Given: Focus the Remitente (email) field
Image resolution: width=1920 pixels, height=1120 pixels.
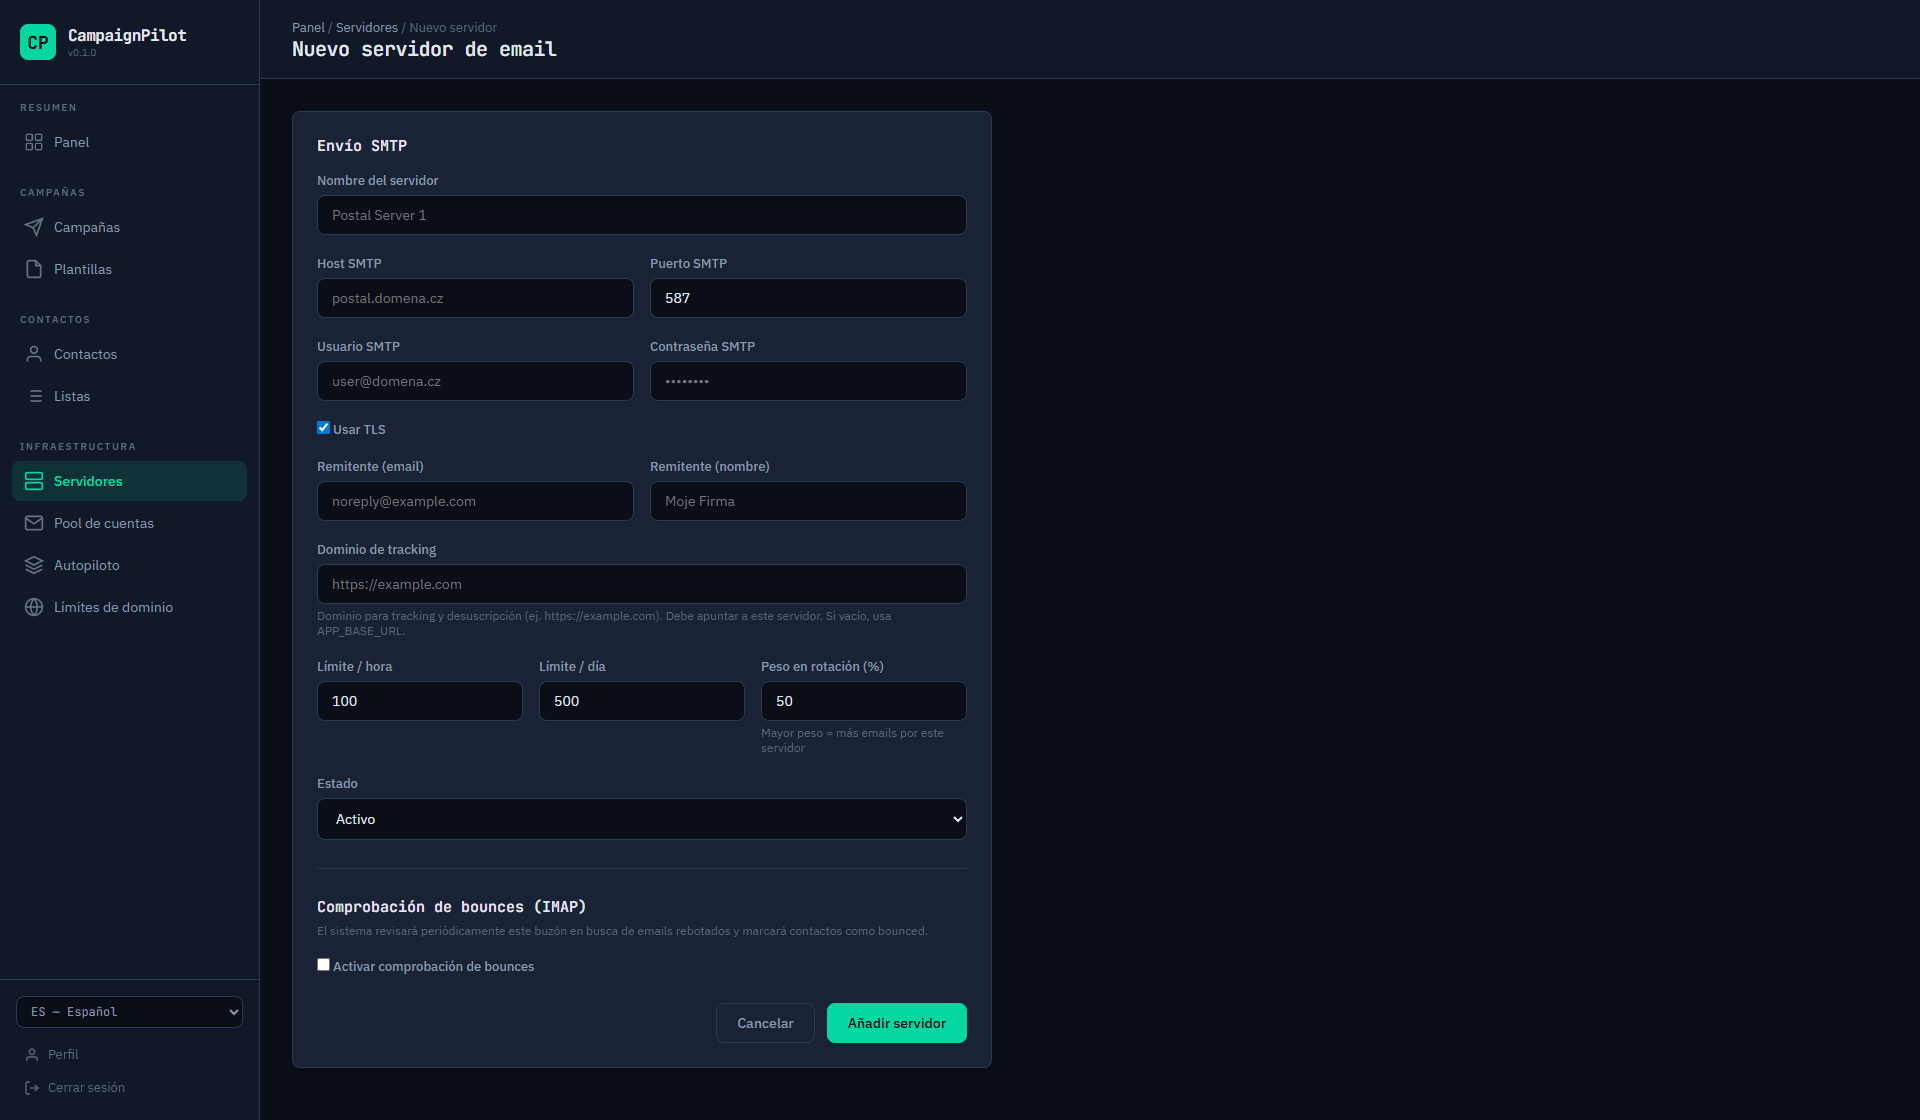Looking at the screenshot, I should pyautogui.click(x=475, y=501).
